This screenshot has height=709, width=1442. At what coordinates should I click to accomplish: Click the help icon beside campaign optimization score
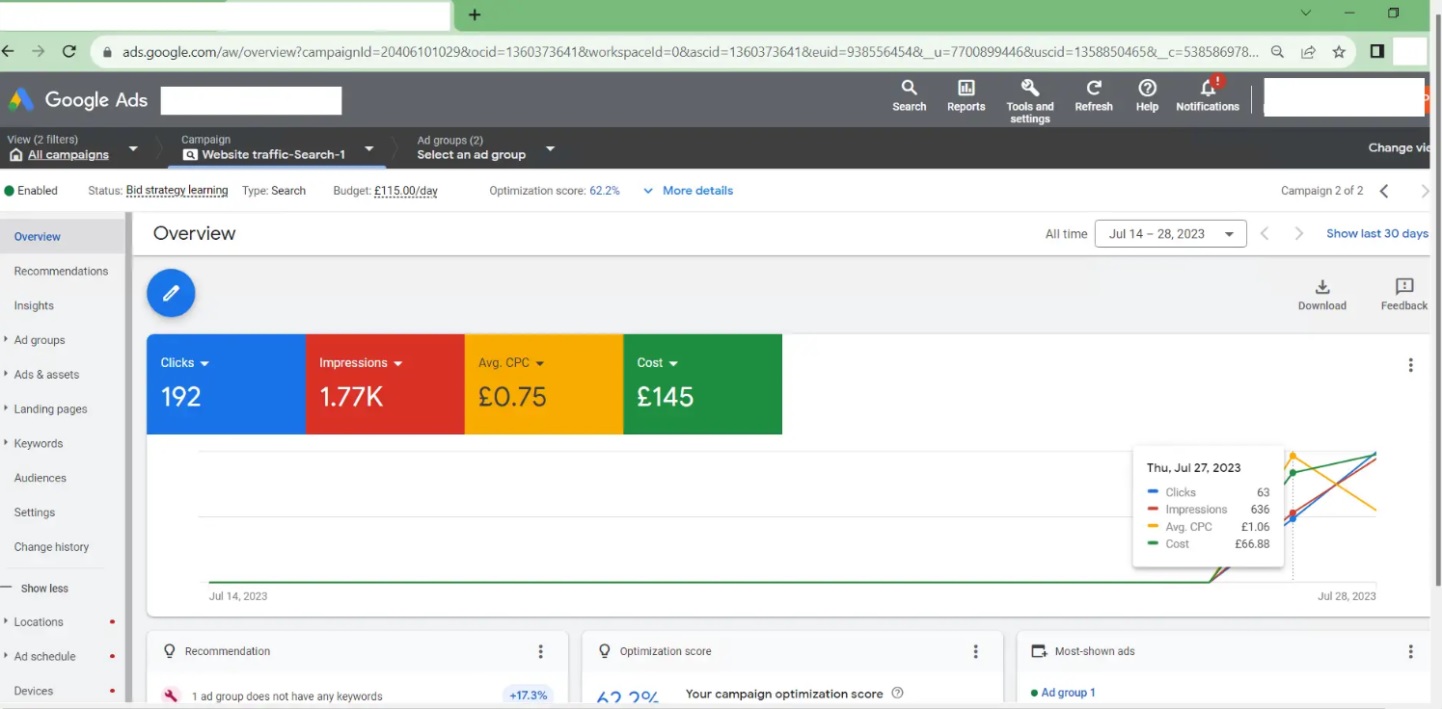click(897, 693)
